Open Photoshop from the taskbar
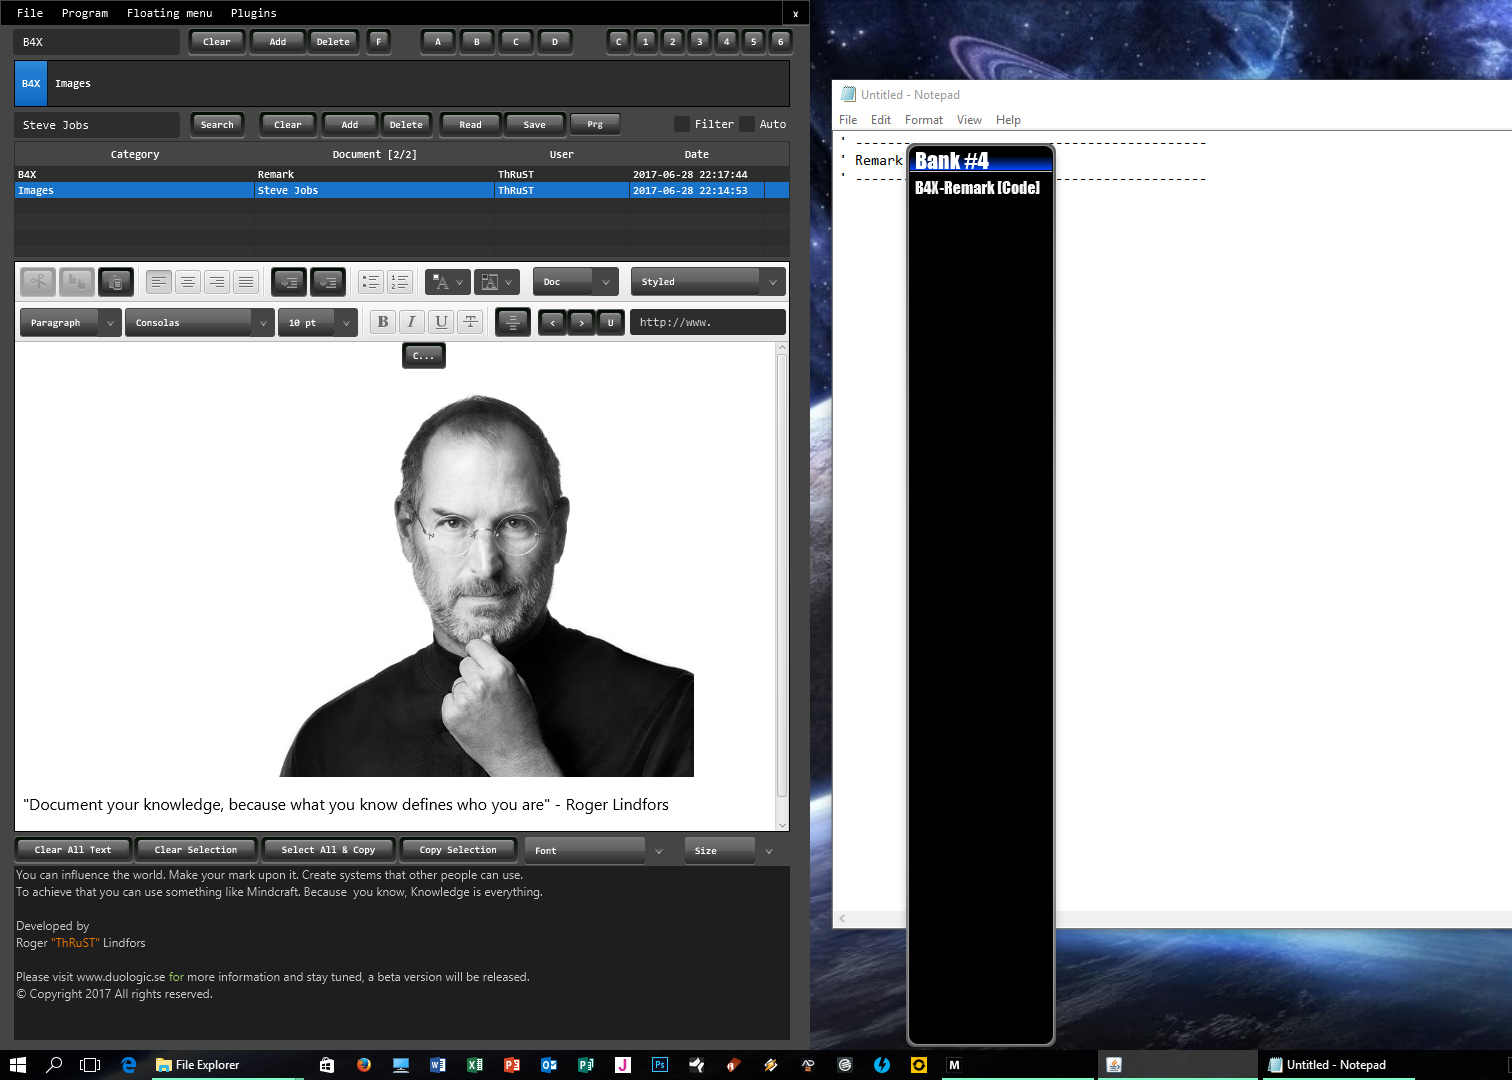Screen dimensions: 1512x1080 [x=660, y=1065]
